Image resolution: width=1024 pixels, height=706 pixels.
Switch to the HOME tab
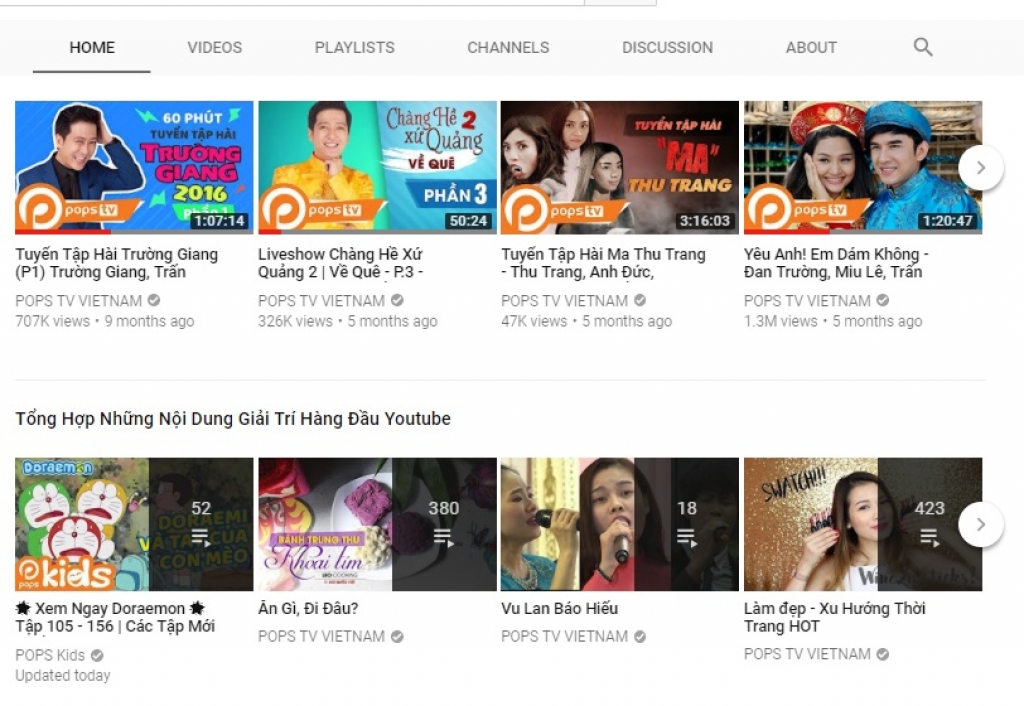(92, 48)
